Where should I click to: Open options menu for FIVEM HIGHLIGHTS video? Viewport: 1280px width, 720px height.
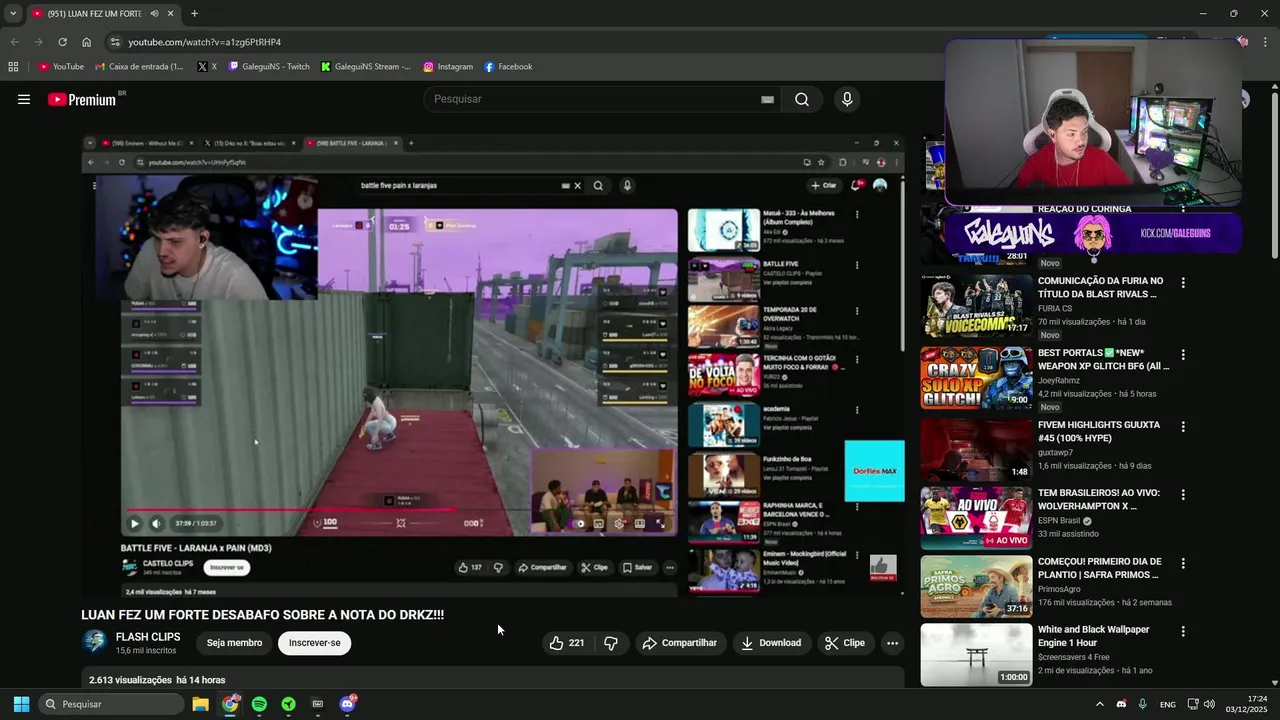point(1183,427)
